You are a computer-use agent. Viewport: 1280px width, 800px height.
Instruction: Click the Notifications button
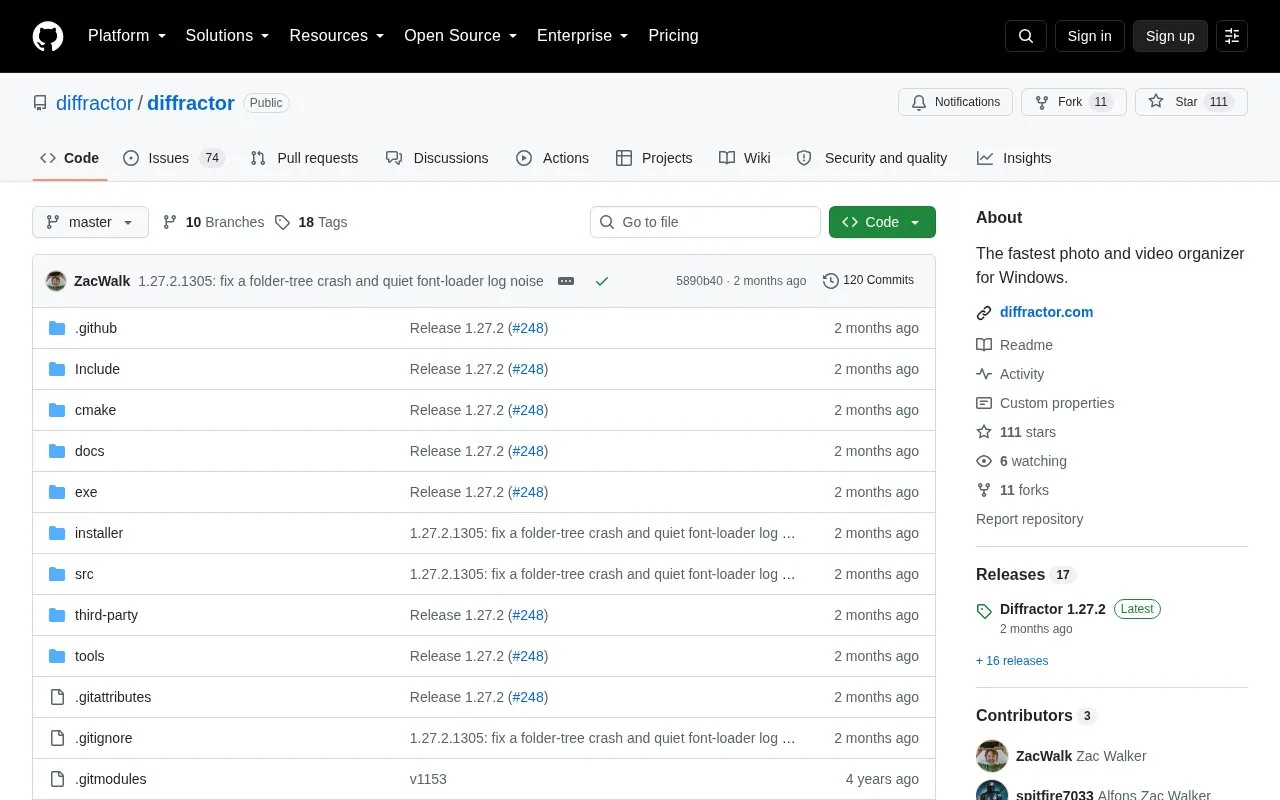click(955, 102)
